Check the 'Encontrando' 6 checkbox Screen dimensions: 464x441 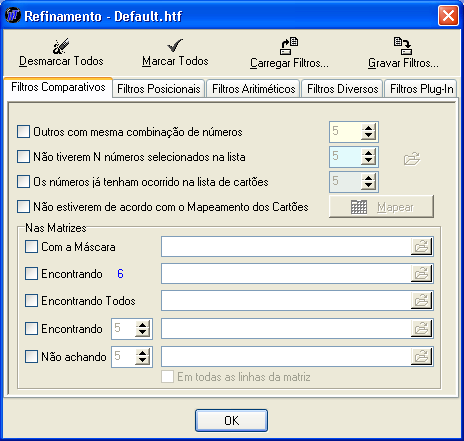[31, 274]
